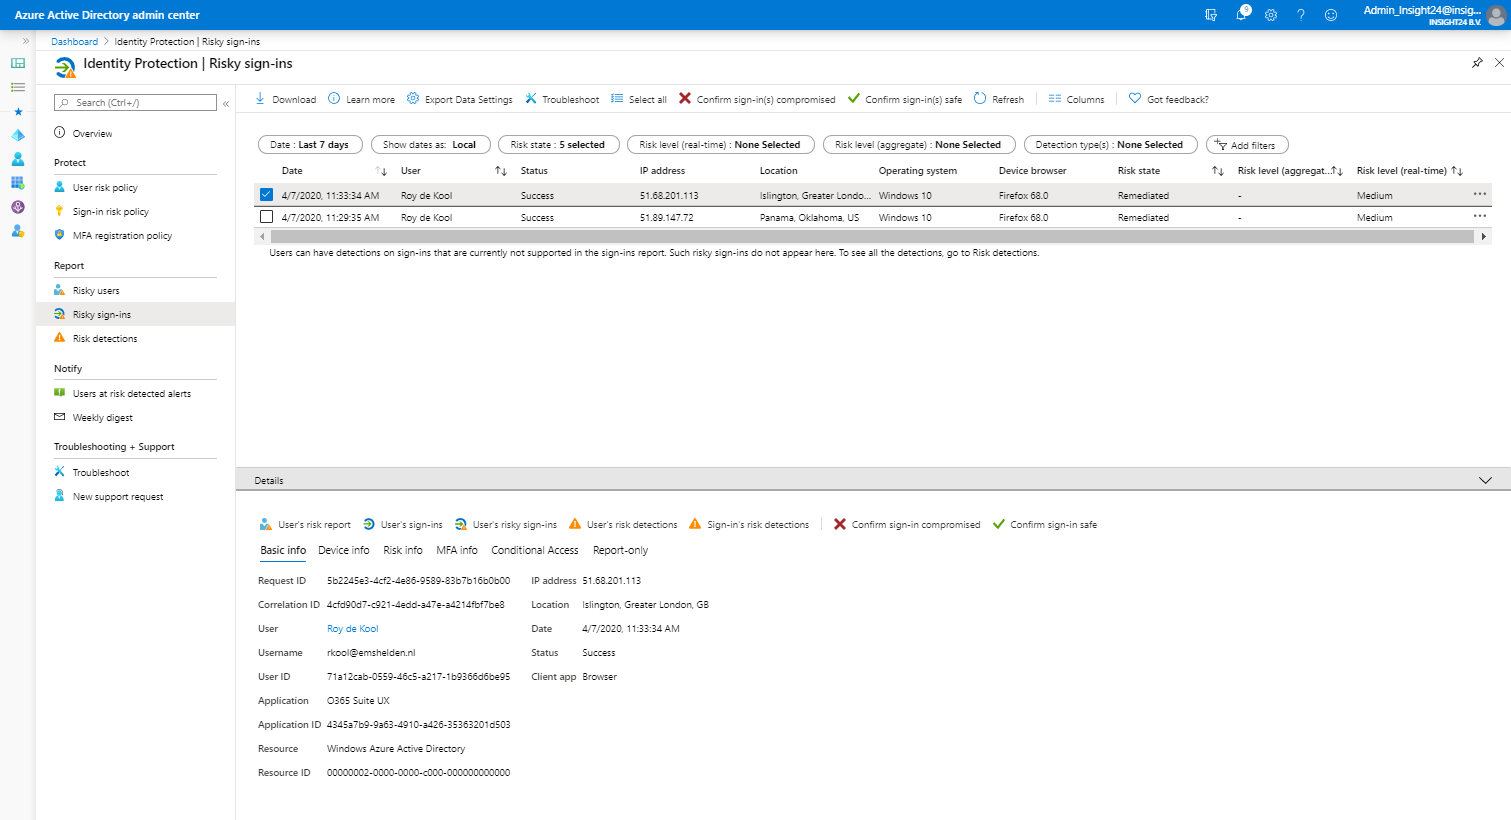Check the 11:29:35 AM sign-in row

(x=266, y=217)
